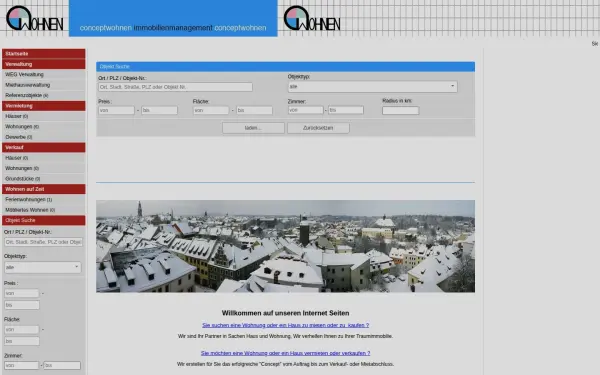Open Wohnungen under Verkauf
Image resolution: width=600 pixels, height=375 pixels.
coord(44,168)
